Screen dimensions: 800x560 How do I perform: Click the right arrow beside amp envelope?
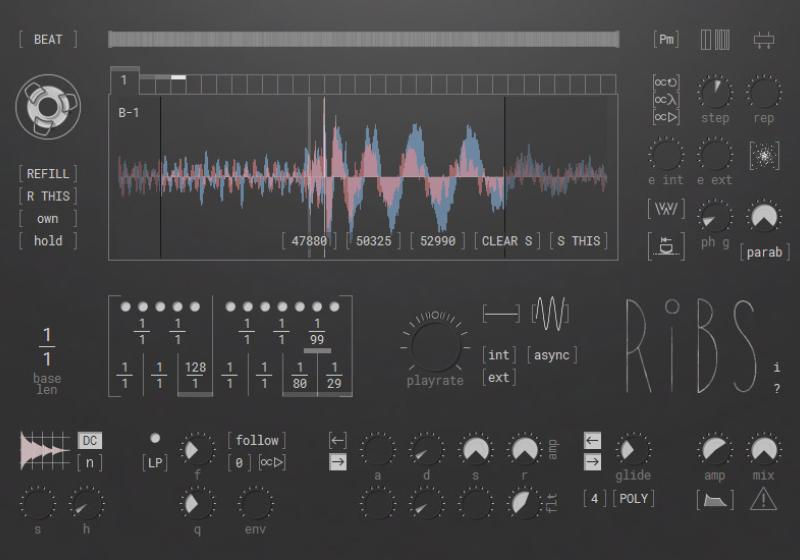(x=338, y=462)
